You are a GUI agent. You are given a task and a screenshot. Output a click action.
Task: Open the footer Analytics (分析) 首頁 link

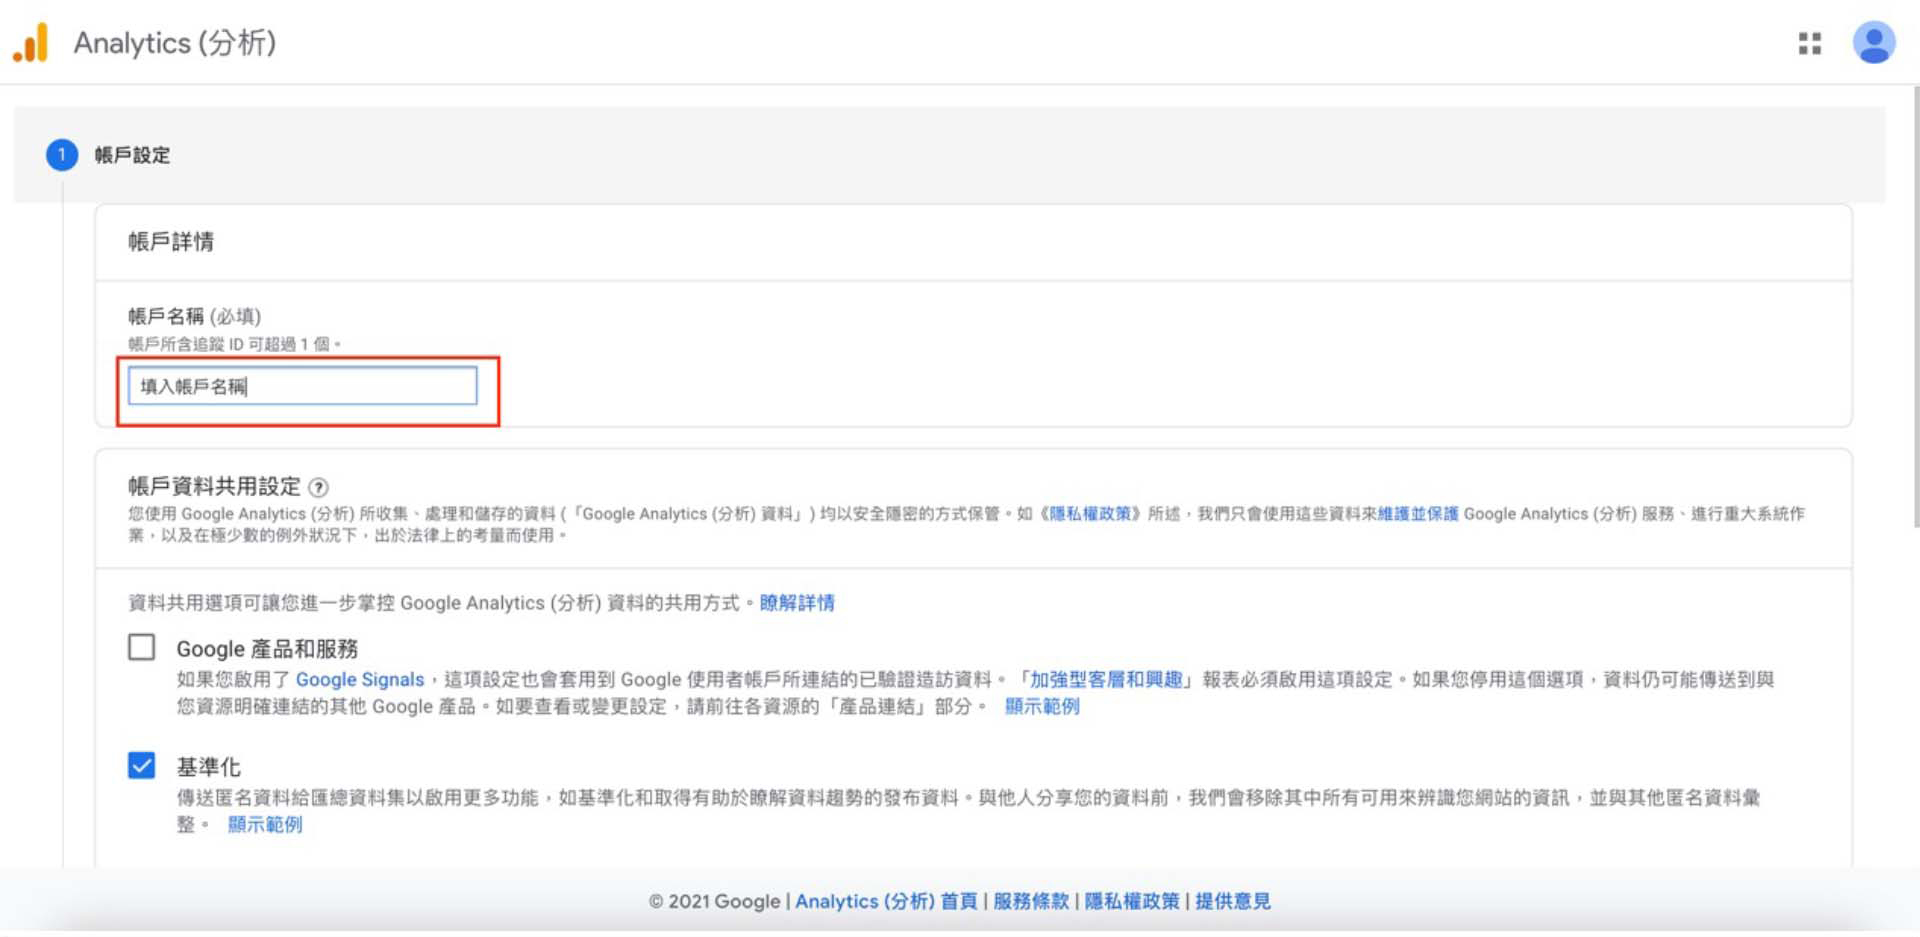pyautogui.click(x=886, y=901)
